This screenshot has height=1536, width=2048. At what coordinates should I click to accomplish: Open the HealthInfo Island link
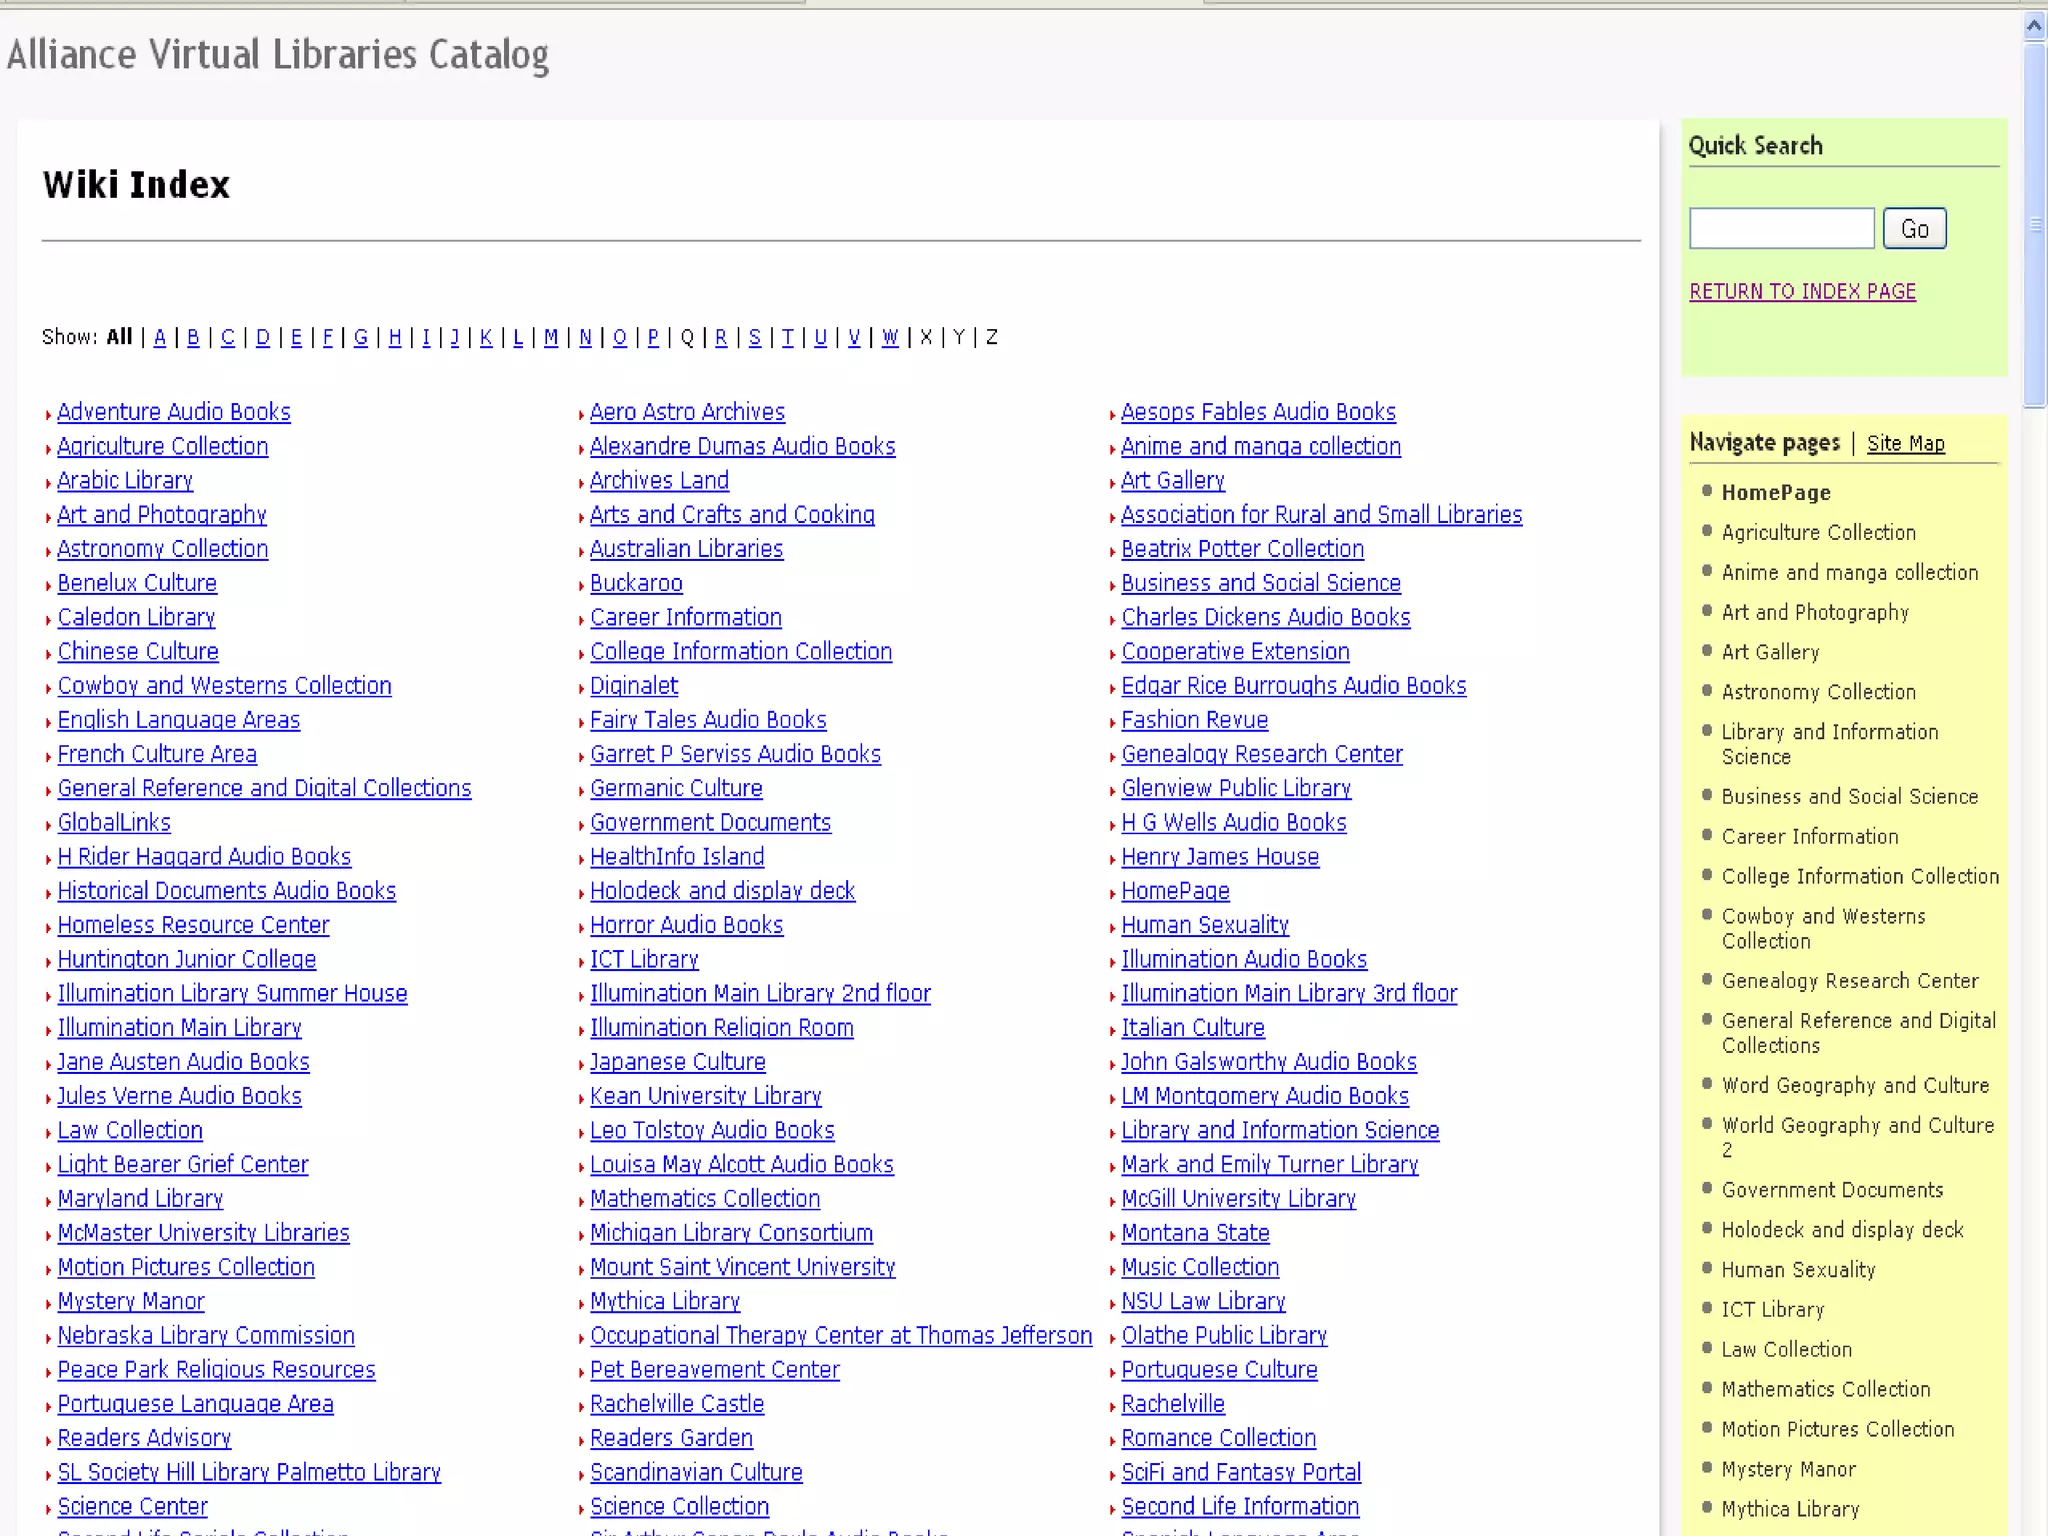(677, 857)
